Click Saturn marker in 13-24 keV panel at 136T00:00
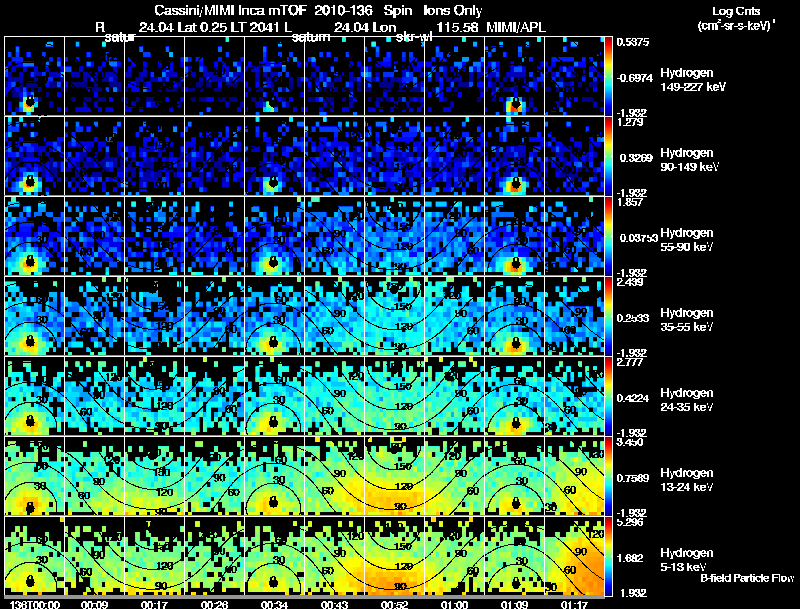 pyautogui.click(x=30, y=505)
